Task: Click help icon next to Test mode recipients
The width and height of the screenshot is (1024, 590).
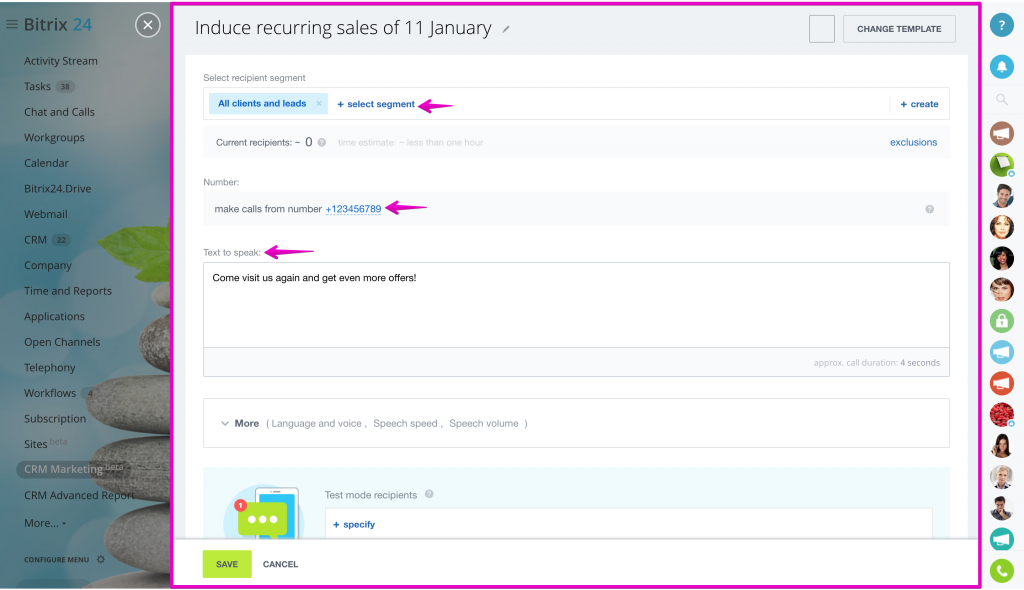Action: (429, 494)
